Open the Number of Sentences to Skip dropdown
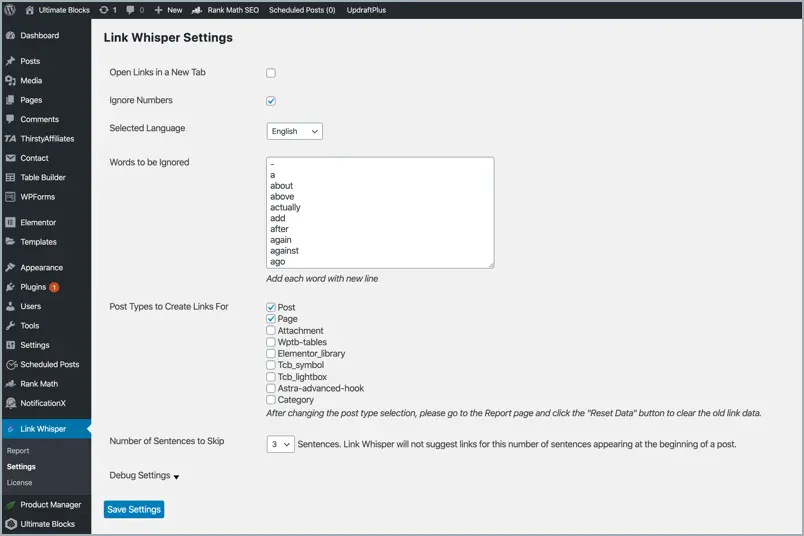This screenshot has width=804, height=536. click(x=280, y=444)
